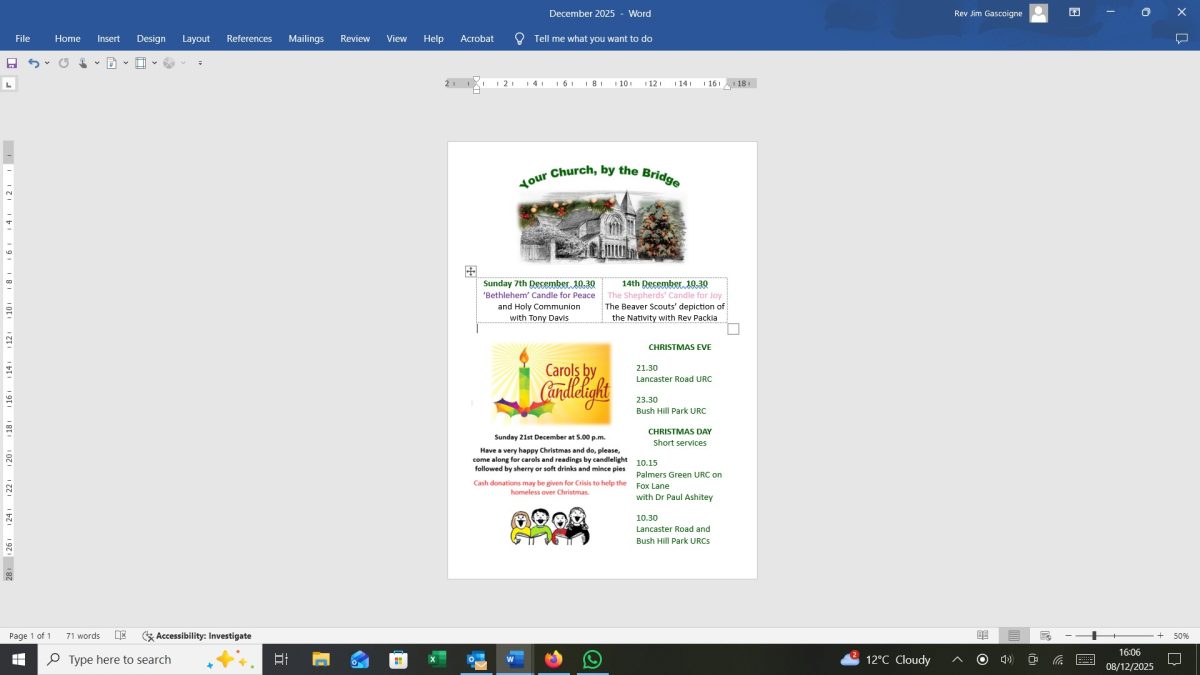Undo the last action
1200x675 pixels.
(33, 63)
